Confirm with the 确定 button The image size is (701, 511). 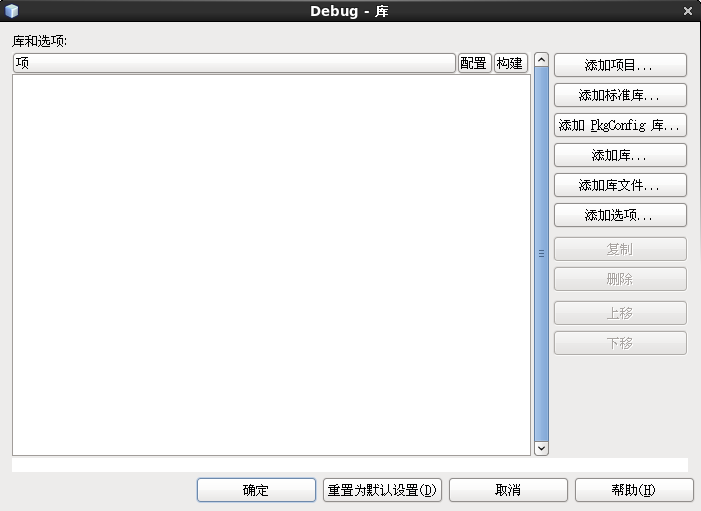pos(256,490)
